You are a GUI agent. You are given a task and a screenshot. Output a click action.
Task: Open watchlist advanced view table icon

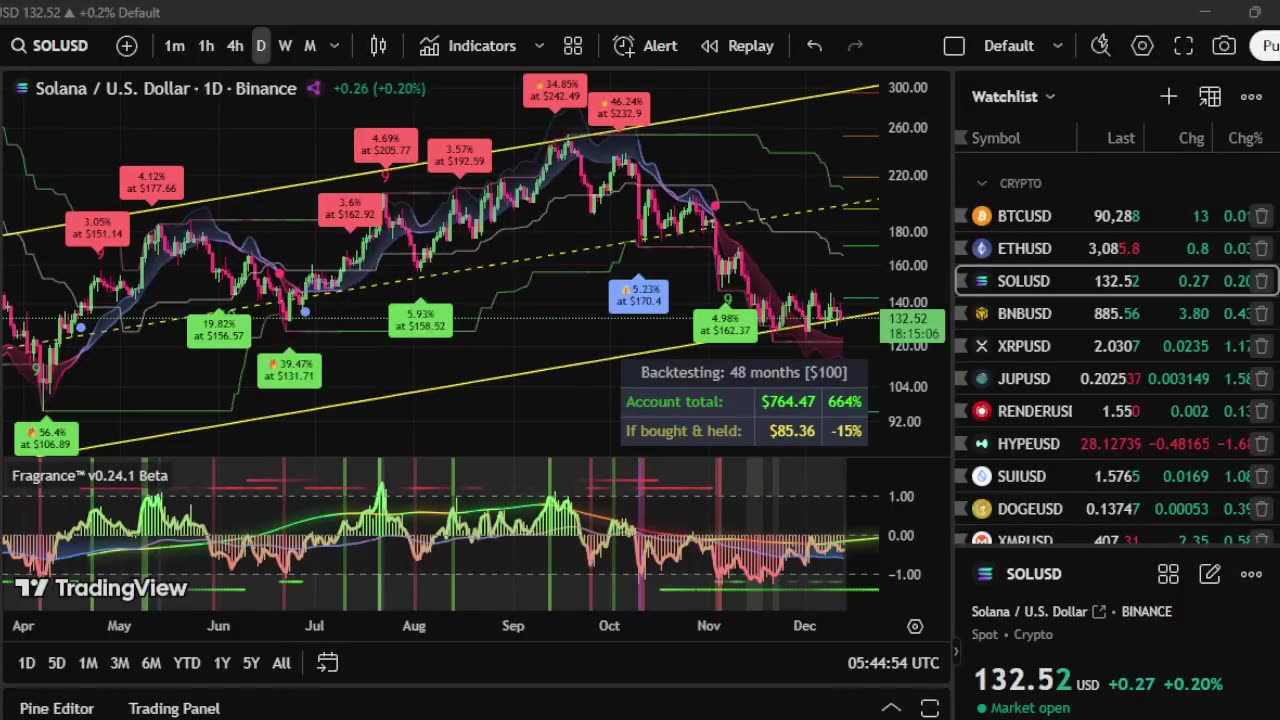point(1210,96)
